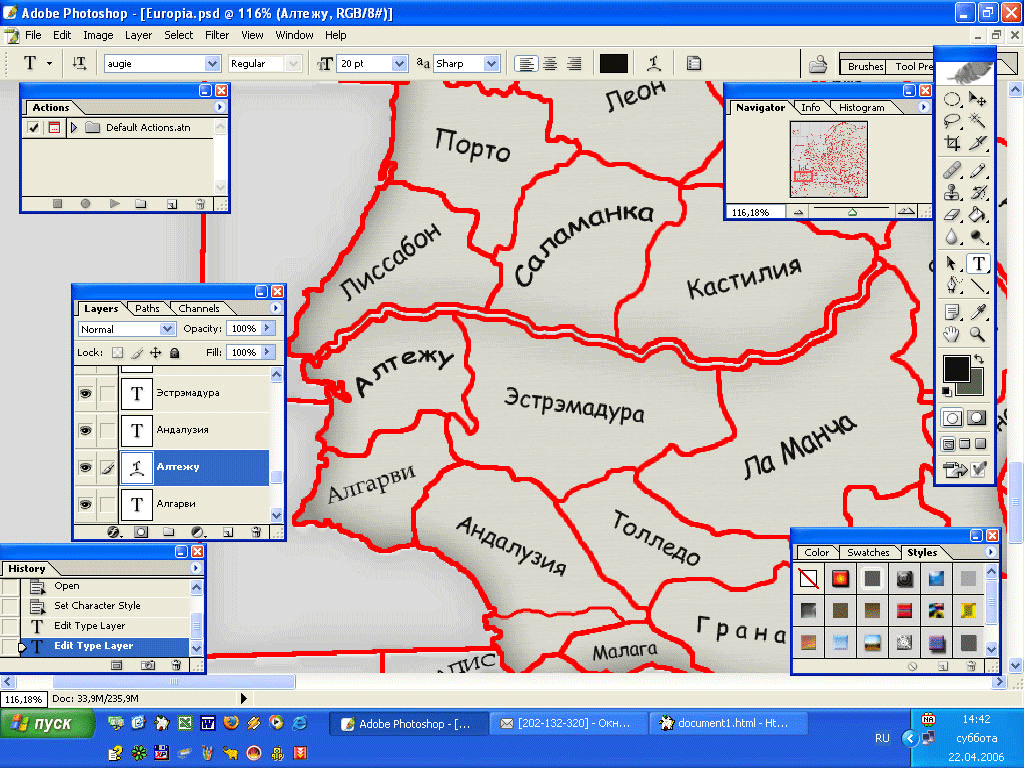Click center text alignment icon

pos(550,63)
